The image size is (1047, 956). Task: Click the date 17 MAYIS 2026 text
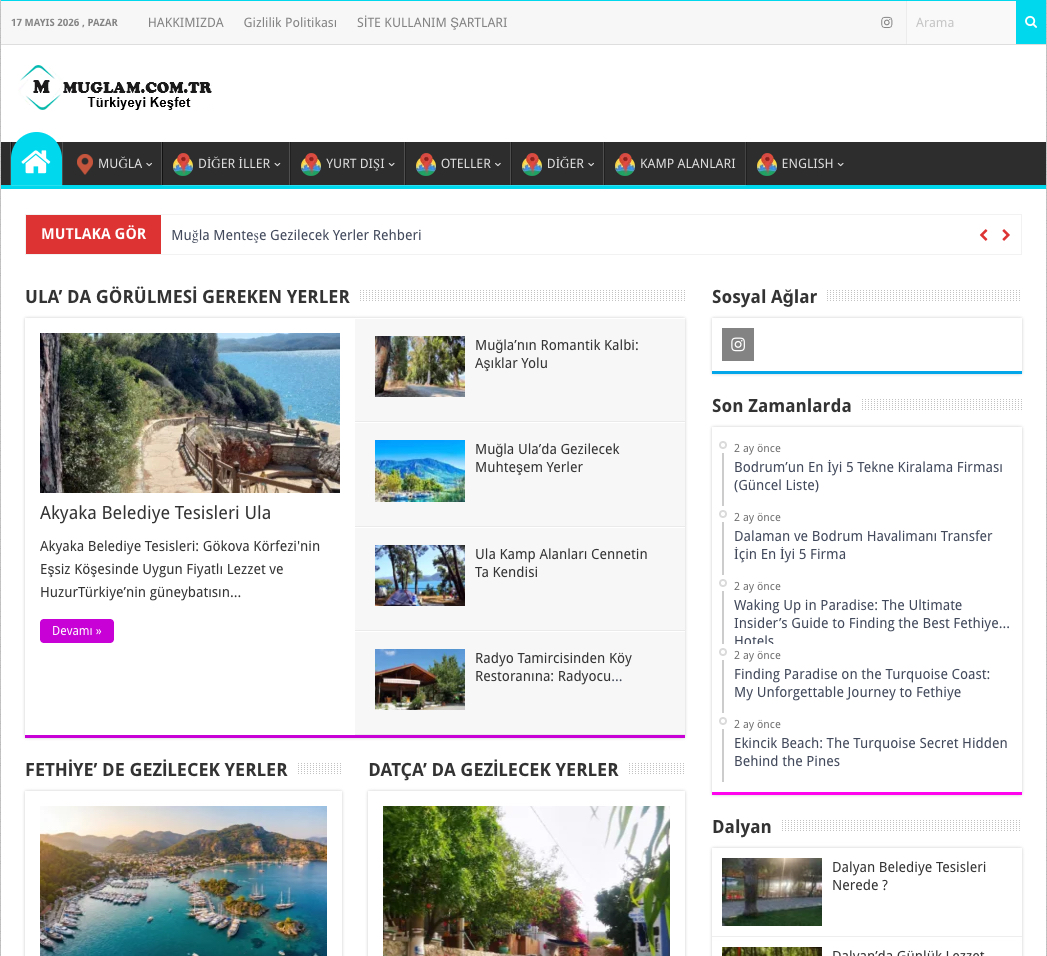(64, 23)
